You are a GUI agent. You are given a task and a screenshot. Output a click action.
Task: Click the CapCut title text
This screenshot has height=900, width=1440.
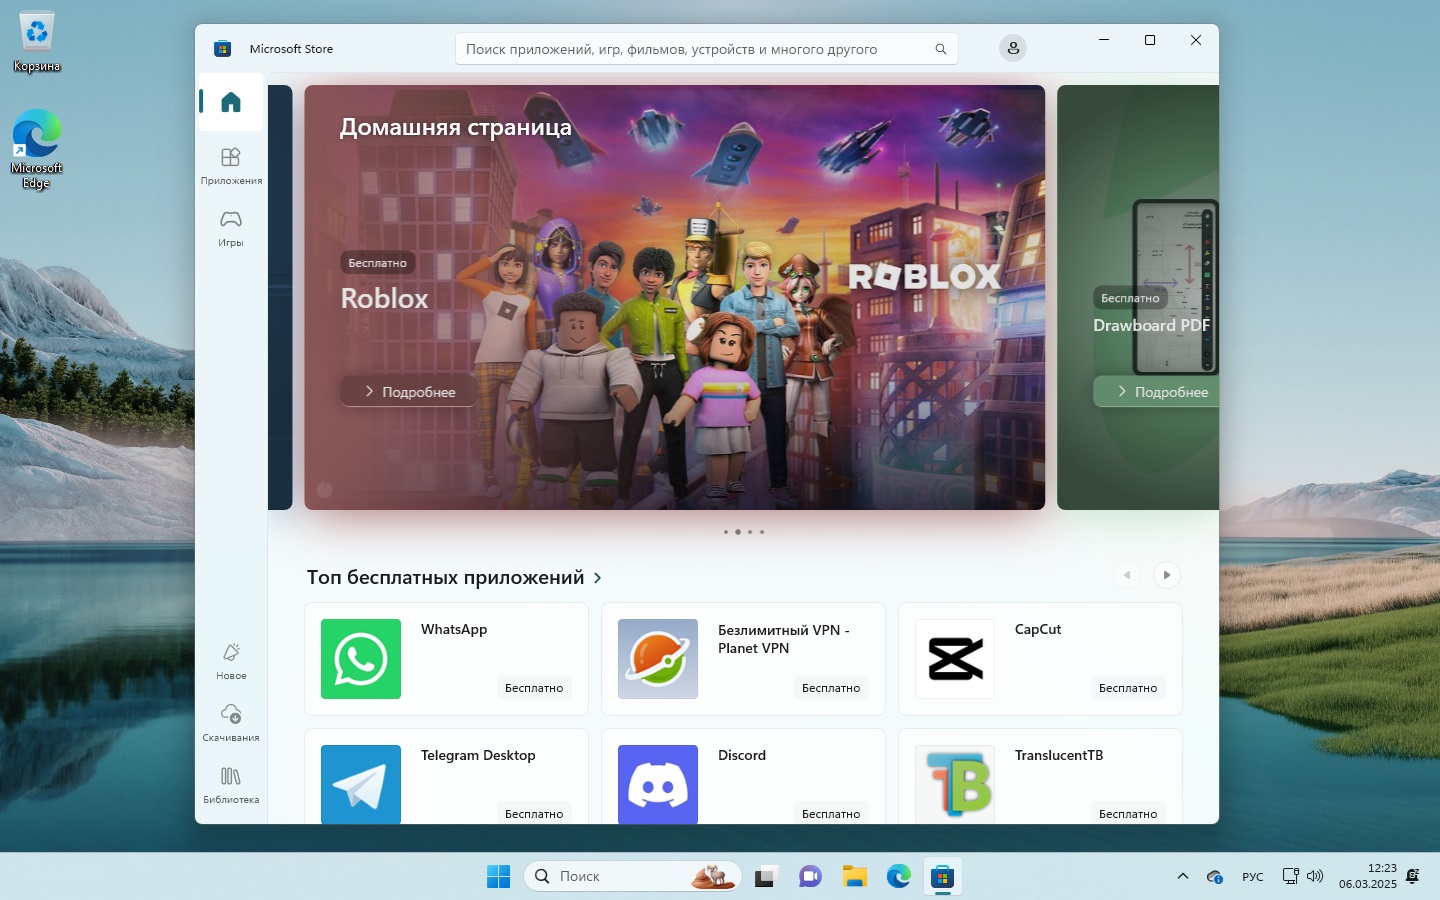pos(1038,629)
